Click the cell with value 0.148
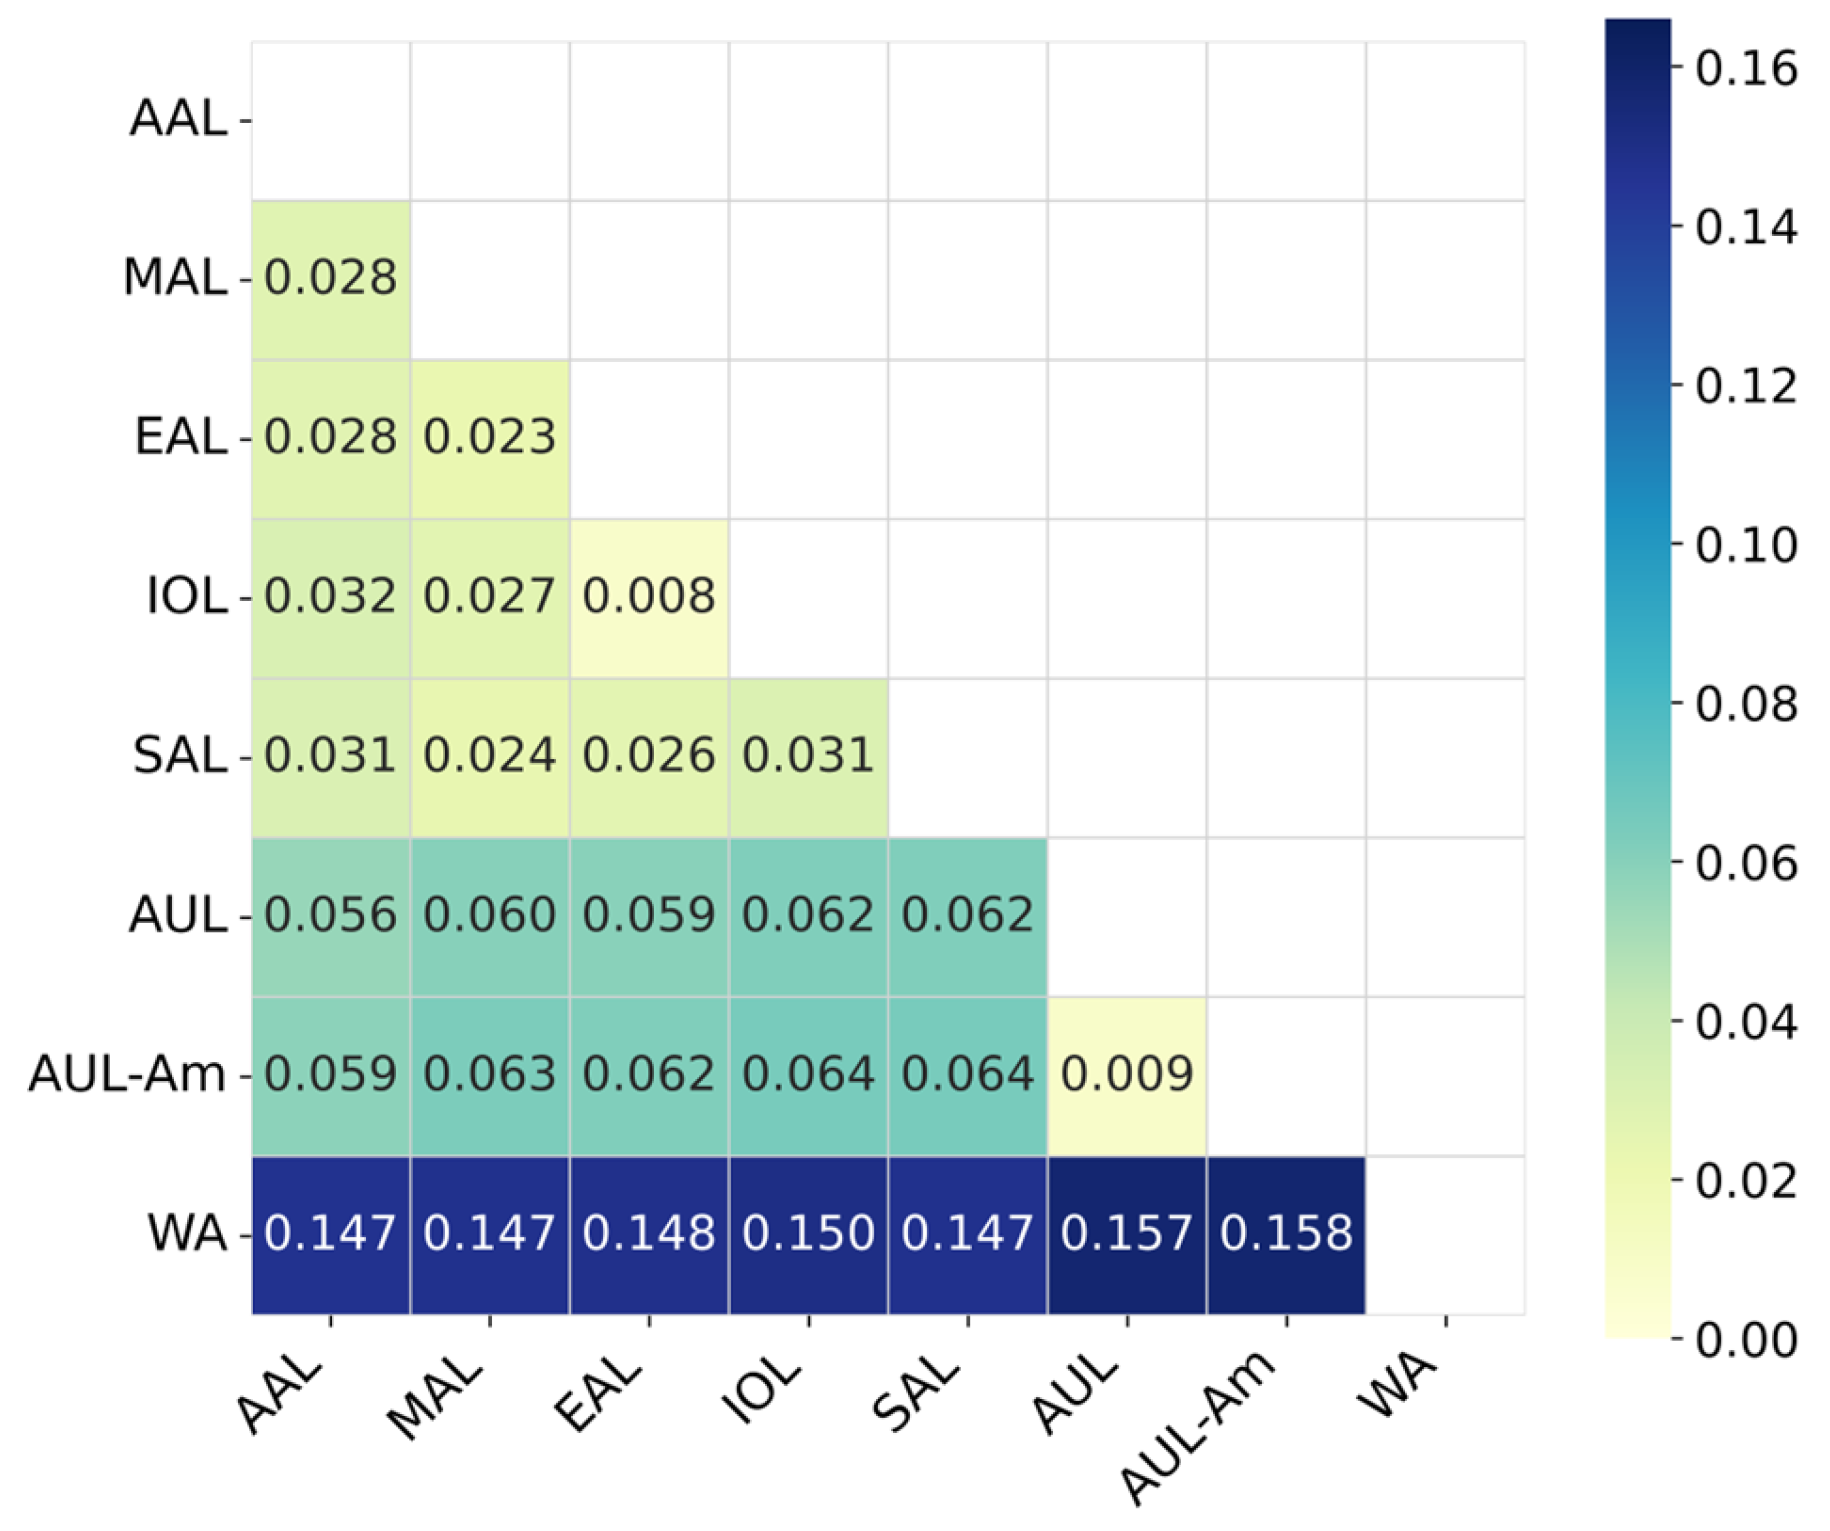 (649, 1234)
